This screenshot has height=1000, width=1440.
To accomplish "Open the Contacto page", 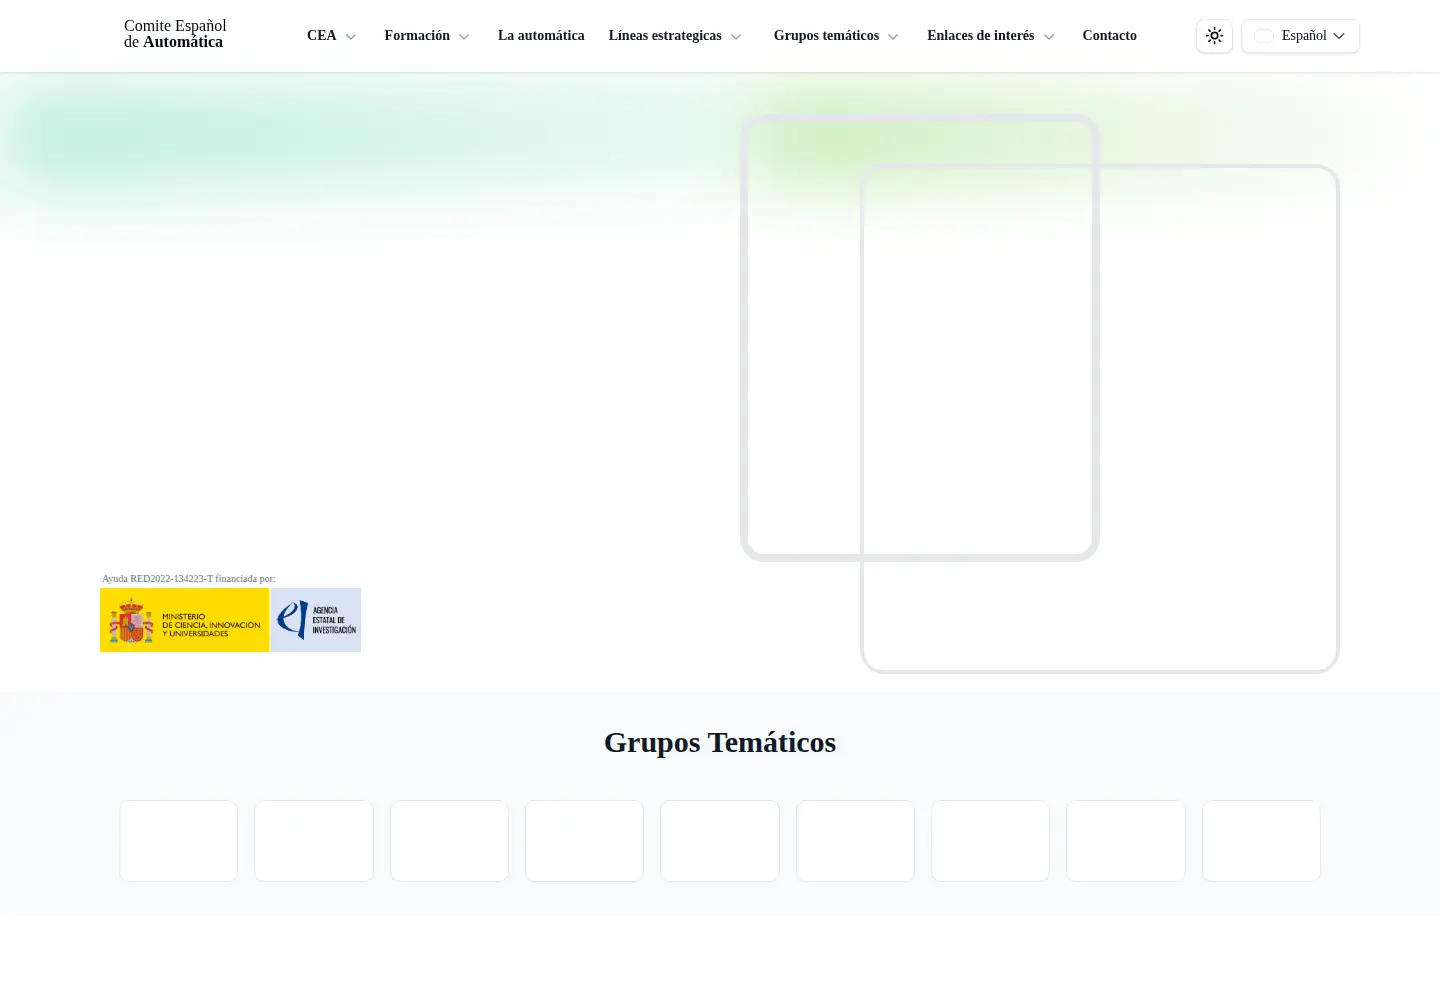I will (1109, 36).
